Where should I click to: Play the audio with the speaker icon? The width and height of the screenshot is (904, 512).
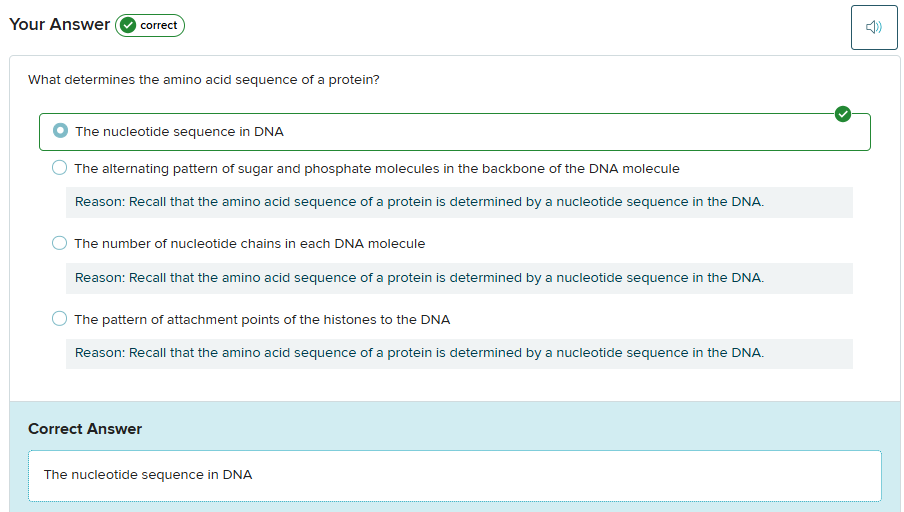tap(874, 27)
